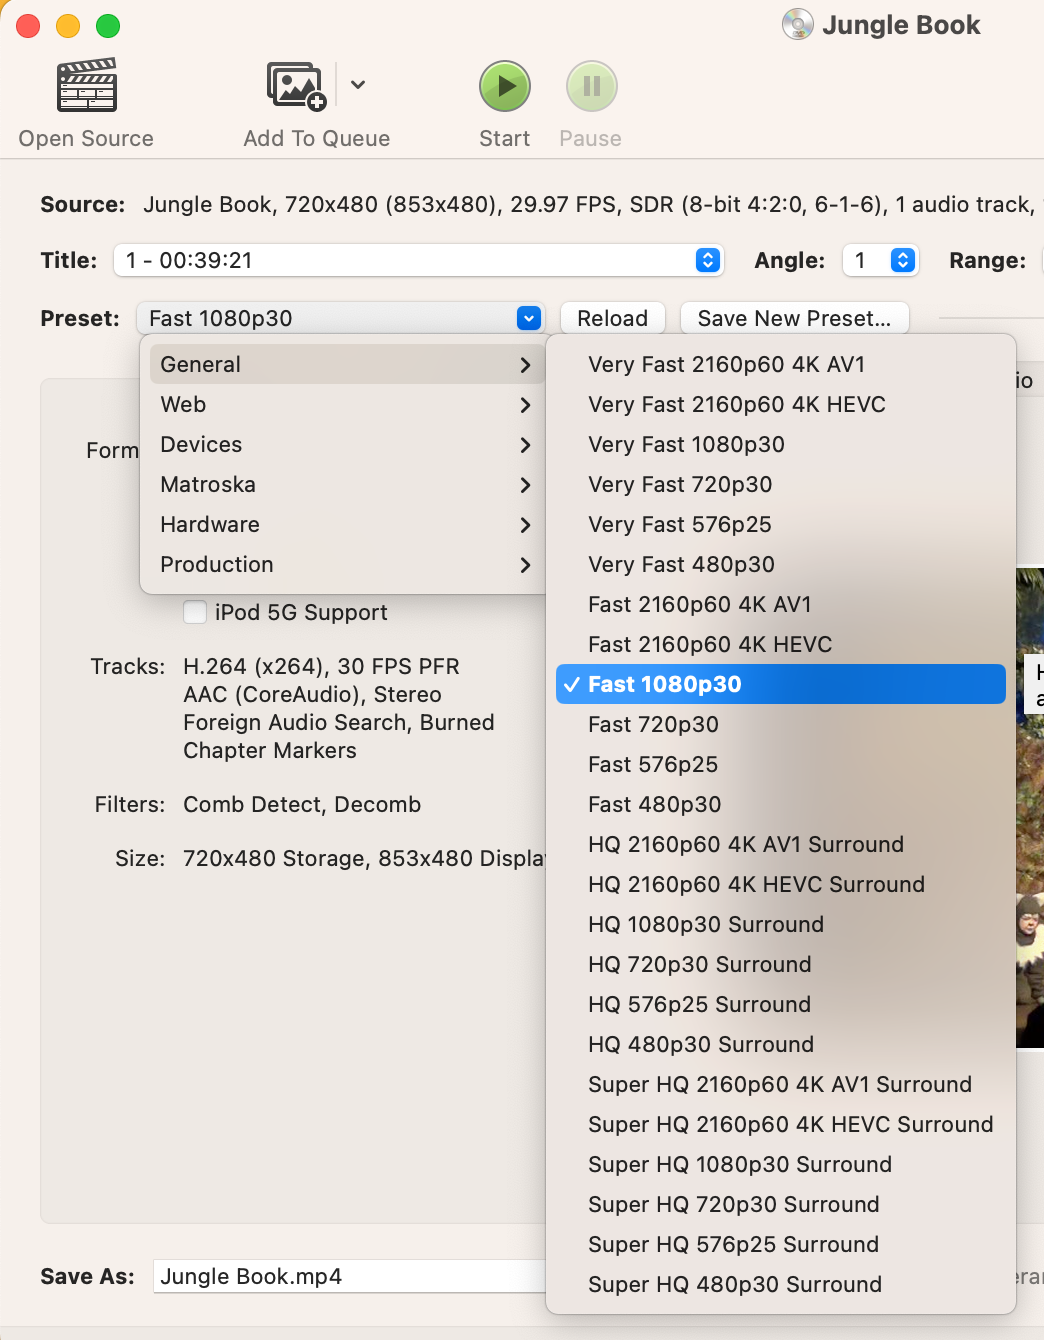
Task: Select Super HQ 2160p60 4K AV1 Surround preset
Action: [781, 1084]
